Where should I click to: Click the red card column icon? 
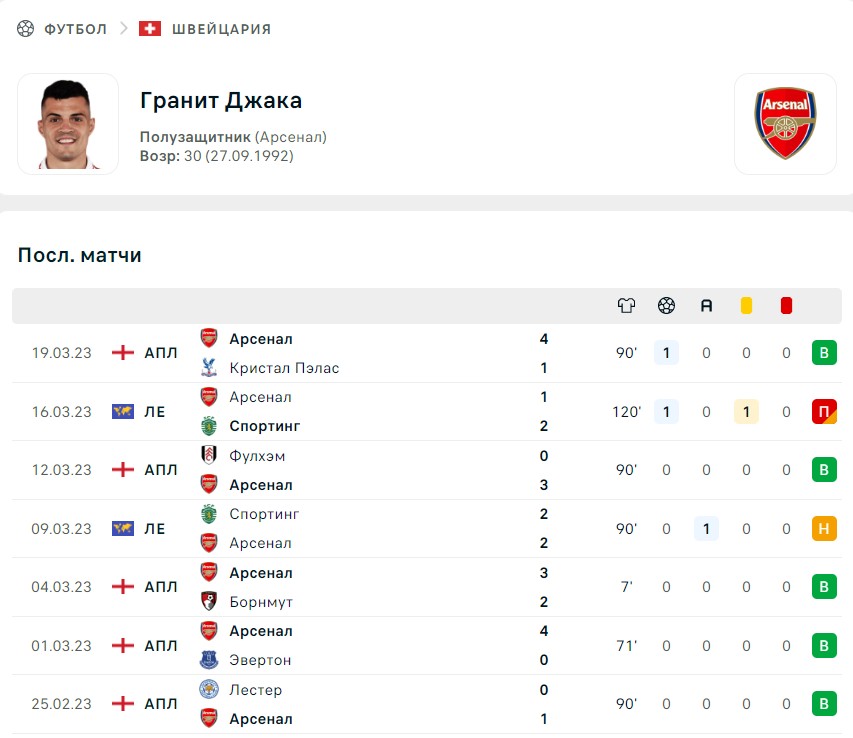[786, 306]
